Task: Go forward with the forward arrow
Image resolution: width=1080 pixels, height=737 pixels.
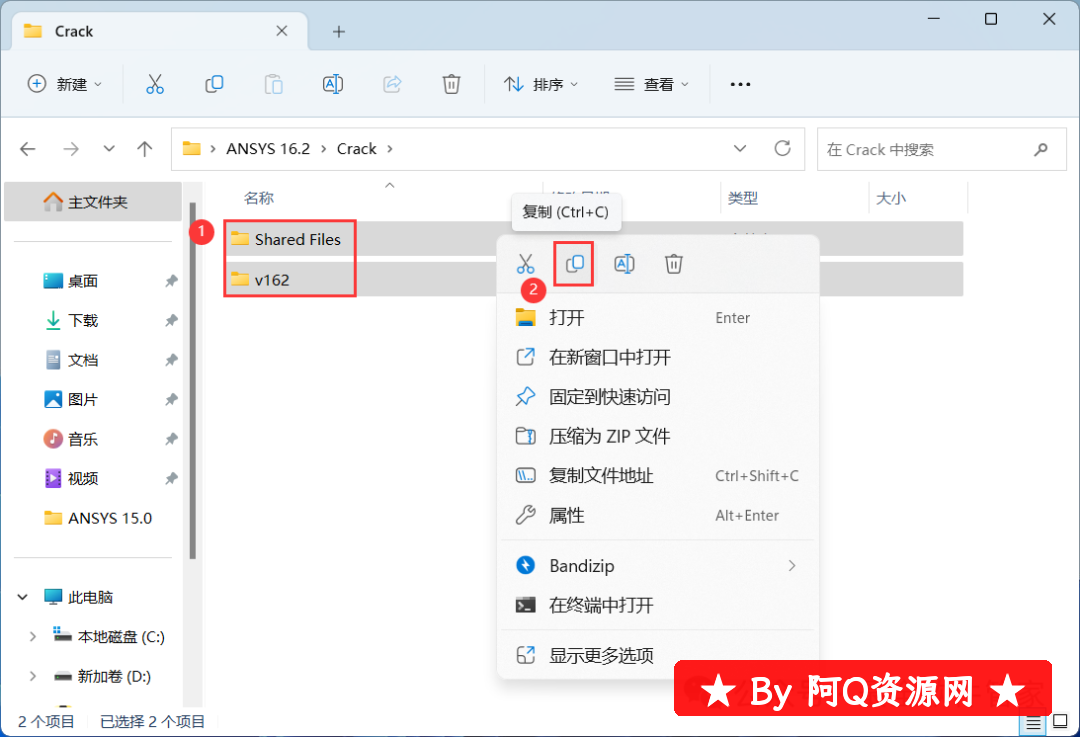Action: pyautogui.click(x=71, y=149)
